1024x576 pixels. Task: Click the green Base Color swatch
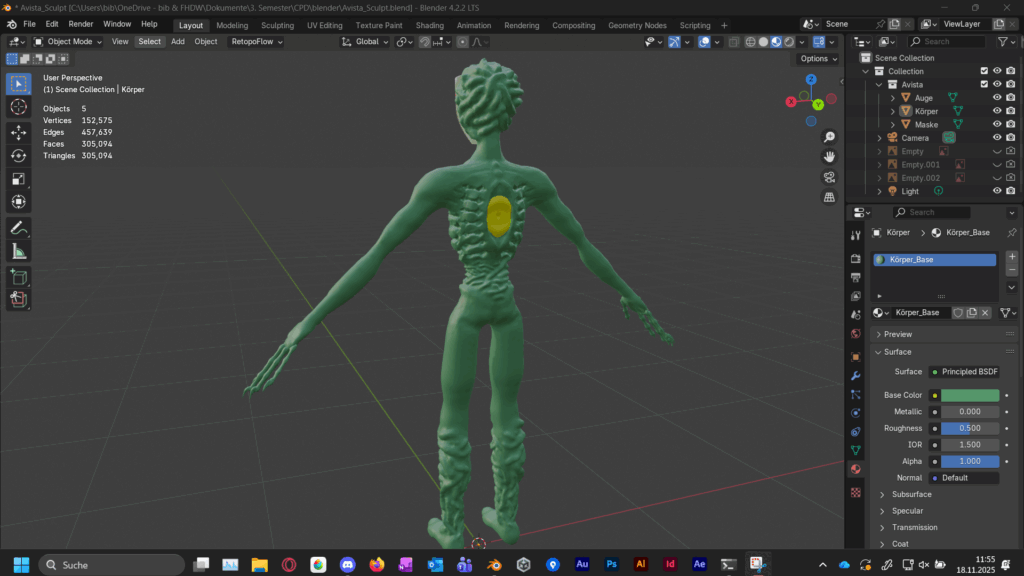969,395
